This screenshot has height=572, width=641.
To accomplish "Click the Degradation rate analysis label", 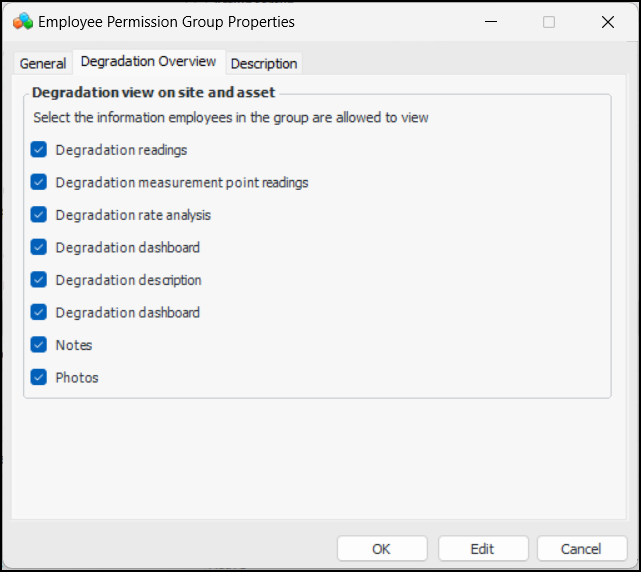I will tap(133, 215).
